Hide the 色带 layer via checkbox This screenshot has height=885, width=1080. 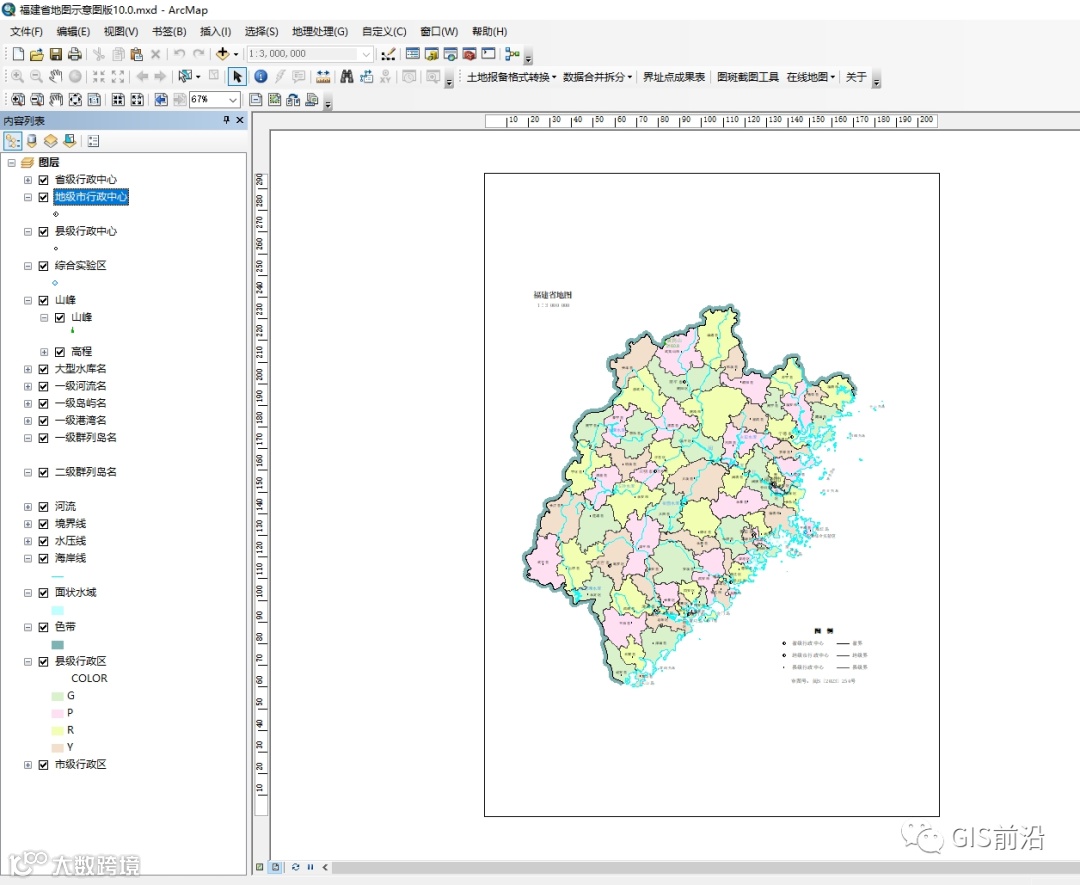point(43,627)
